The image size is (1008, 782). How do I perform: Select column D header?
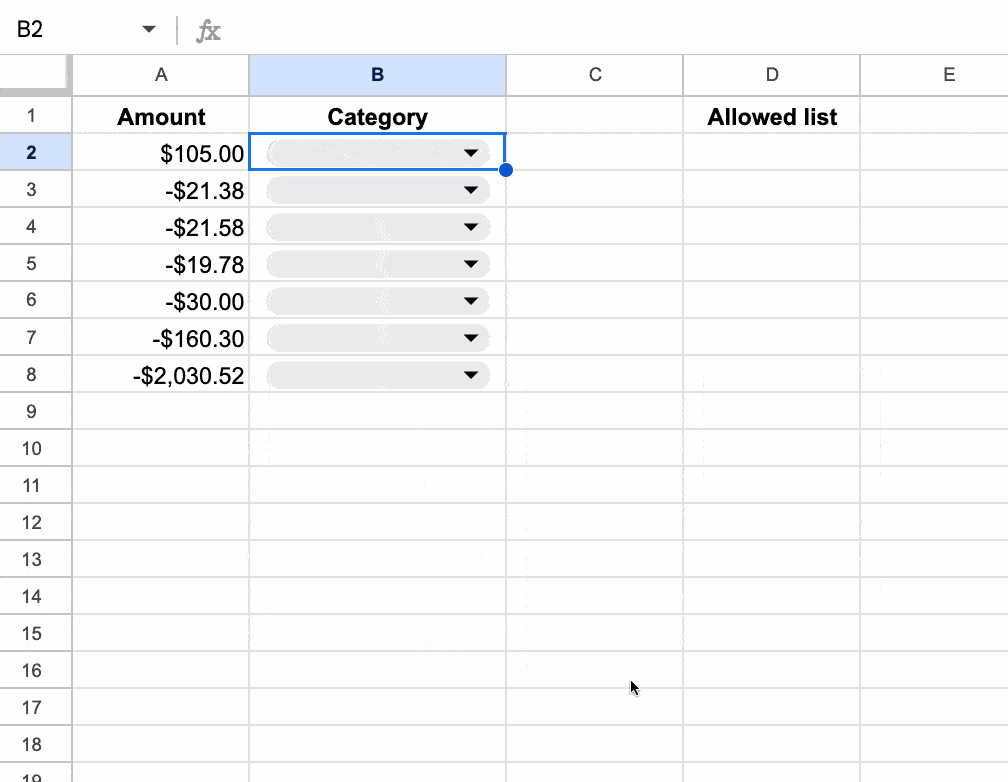[771, 75]
